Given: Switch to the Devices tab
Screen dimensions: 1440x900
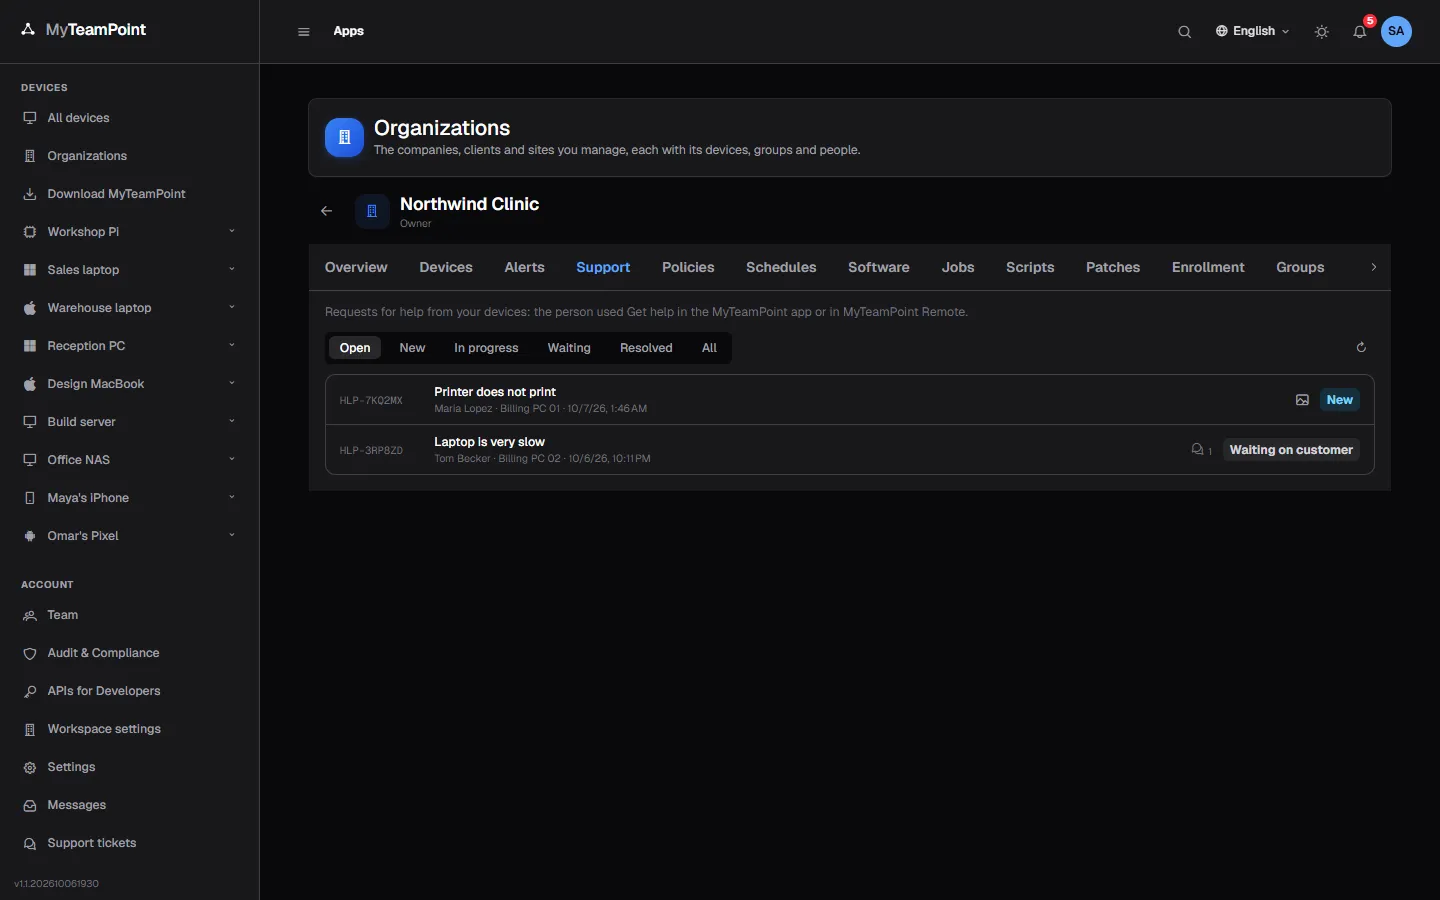Looking at the screenshot, I should [x=446, y=267].
